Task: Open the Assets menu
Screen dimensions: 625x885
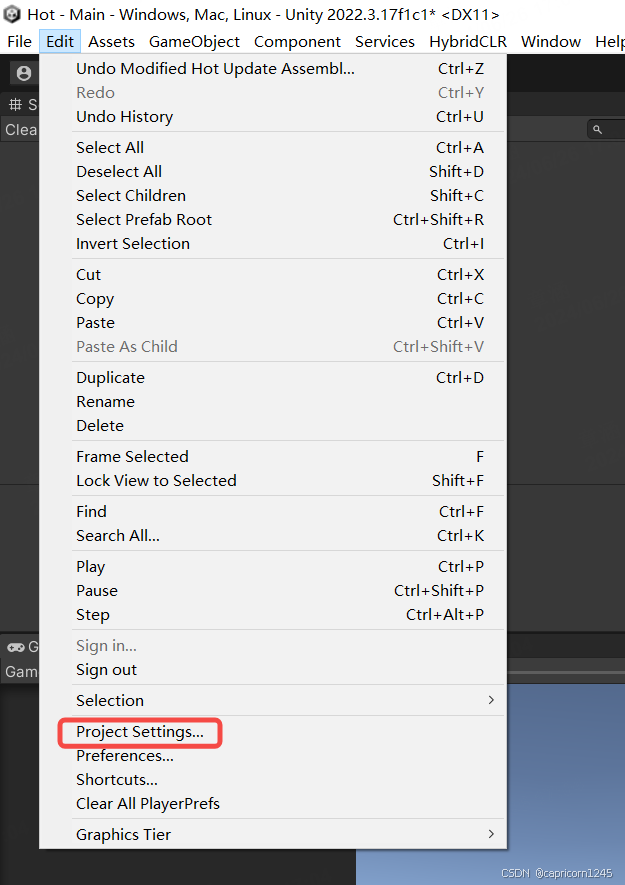Action: coord(111,42)
